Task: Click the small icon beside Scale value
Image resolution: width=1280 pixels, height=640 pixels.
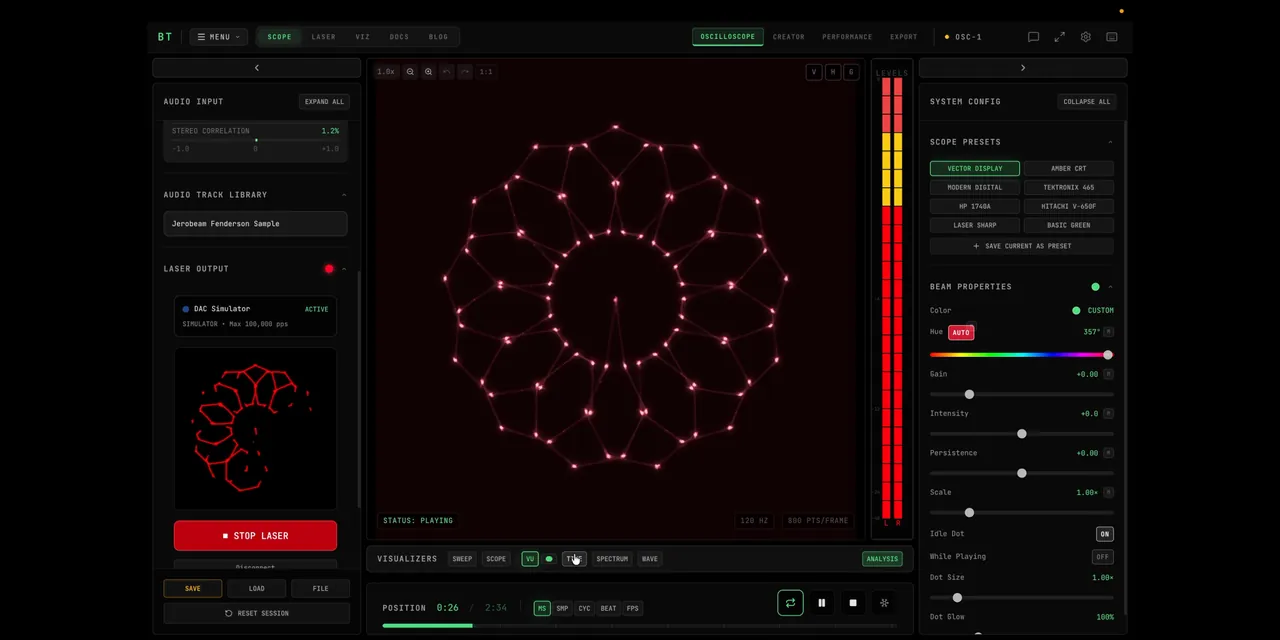Action: click(1108, 492)
